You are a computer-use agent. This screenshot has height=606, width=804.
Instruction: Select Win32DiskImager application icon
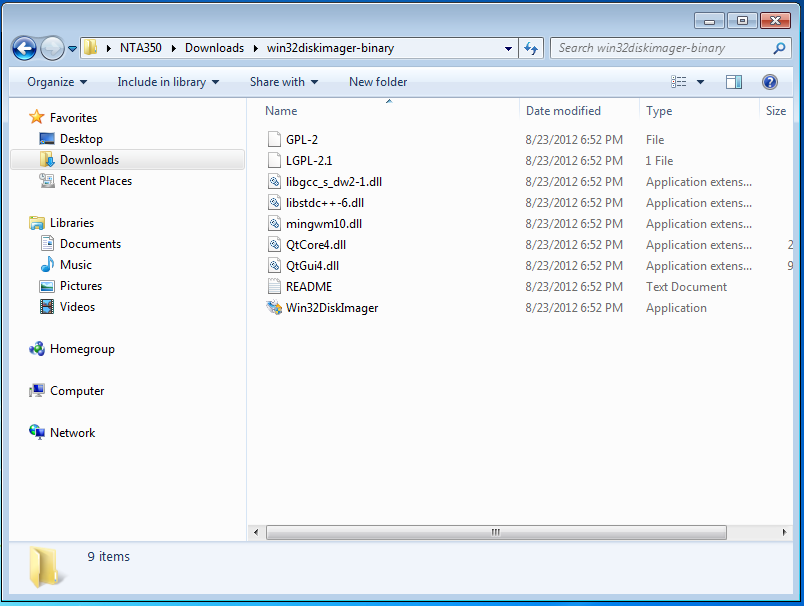pyautogui.click(x=274, y=307)
